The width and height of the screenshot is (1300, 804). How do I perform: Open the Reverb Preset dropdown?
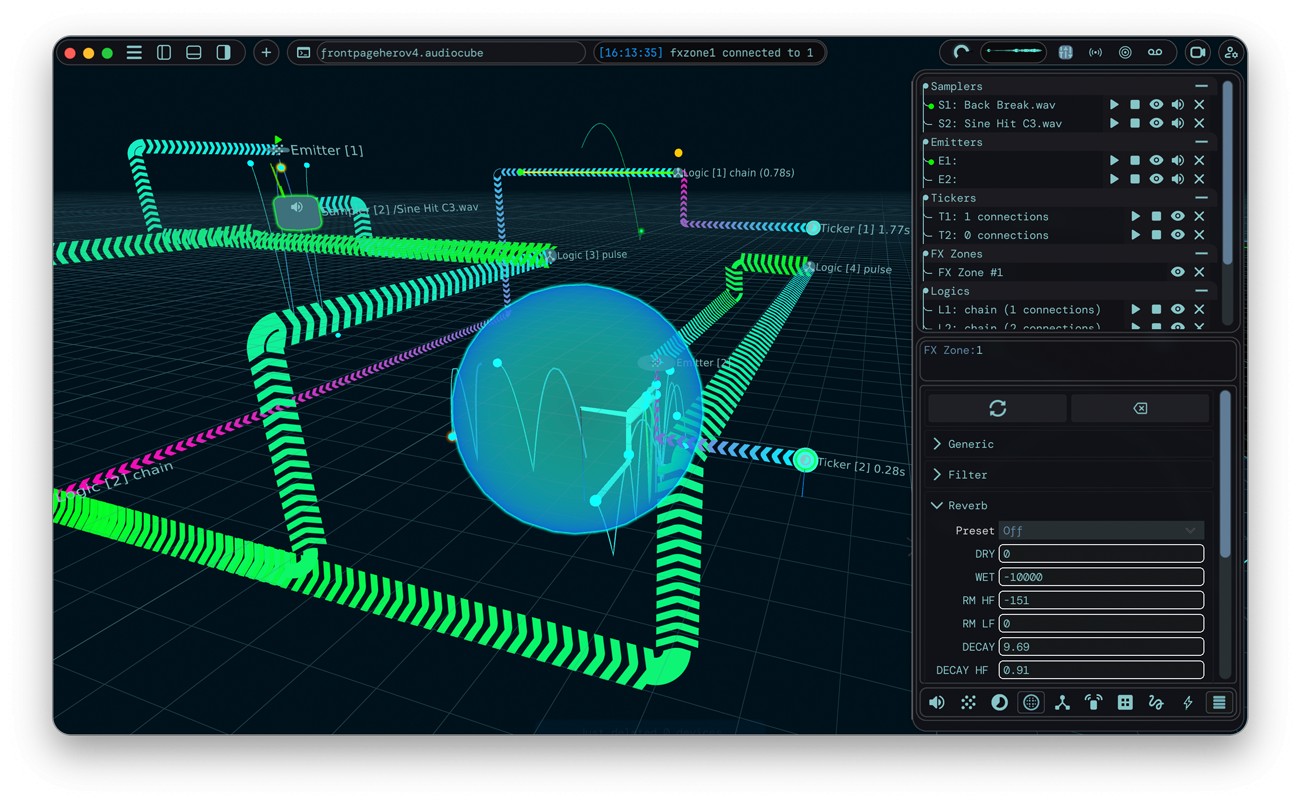tap(1100, 531)
